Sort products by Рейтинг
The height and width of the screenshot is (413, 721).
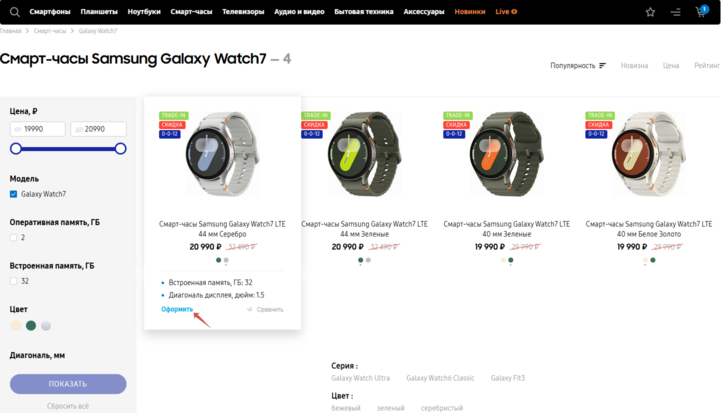click(707, 66)
